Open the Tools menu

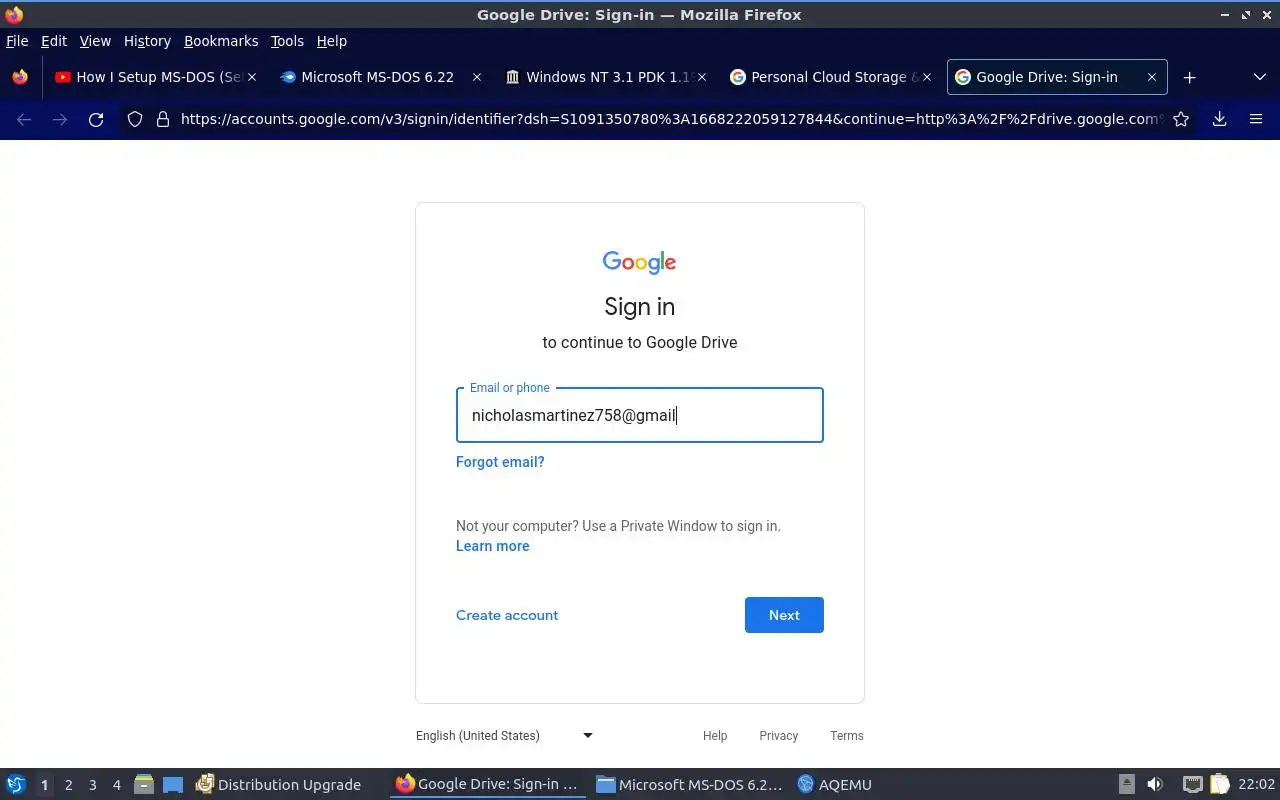(287, 41)
